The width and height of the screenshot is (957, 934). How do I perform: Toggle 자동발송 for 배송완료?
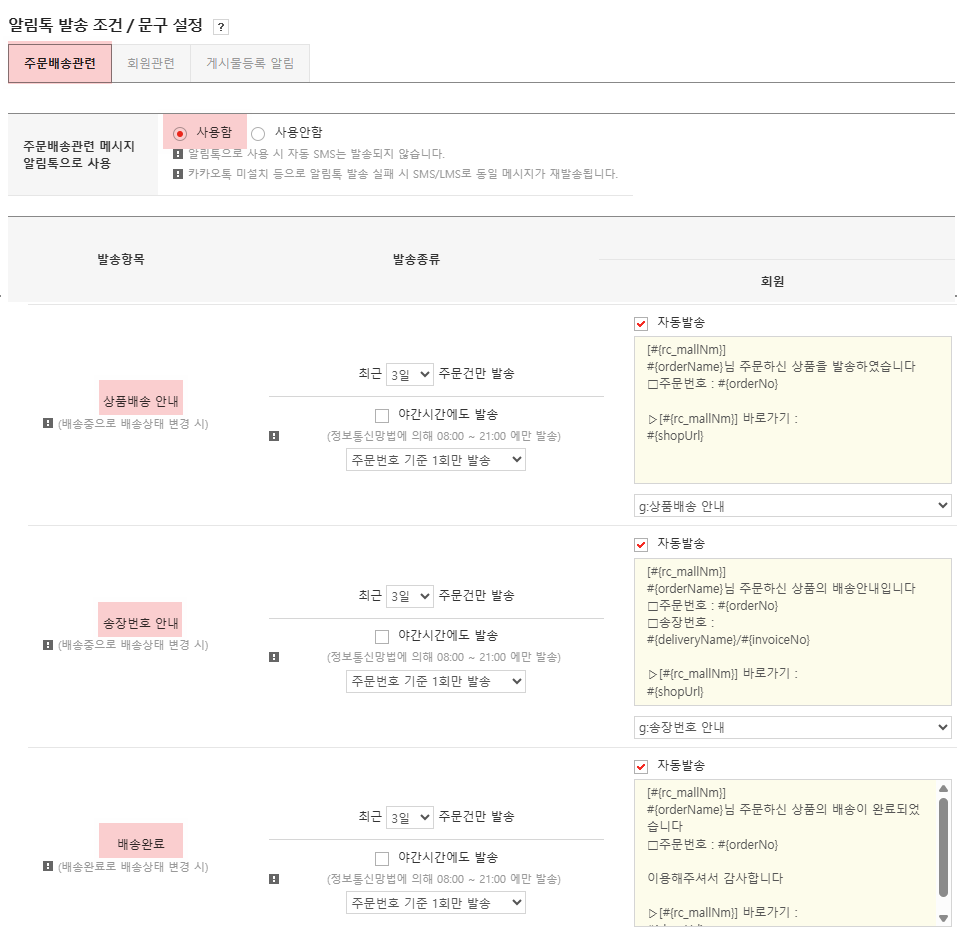641,765
